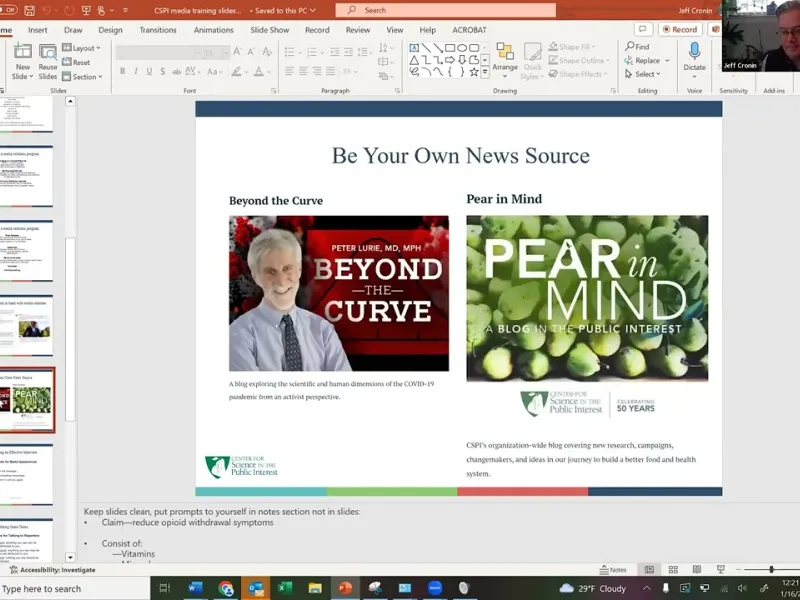Toggle bulleted list
The image size is (800, 600).
(x=289, y=52)
